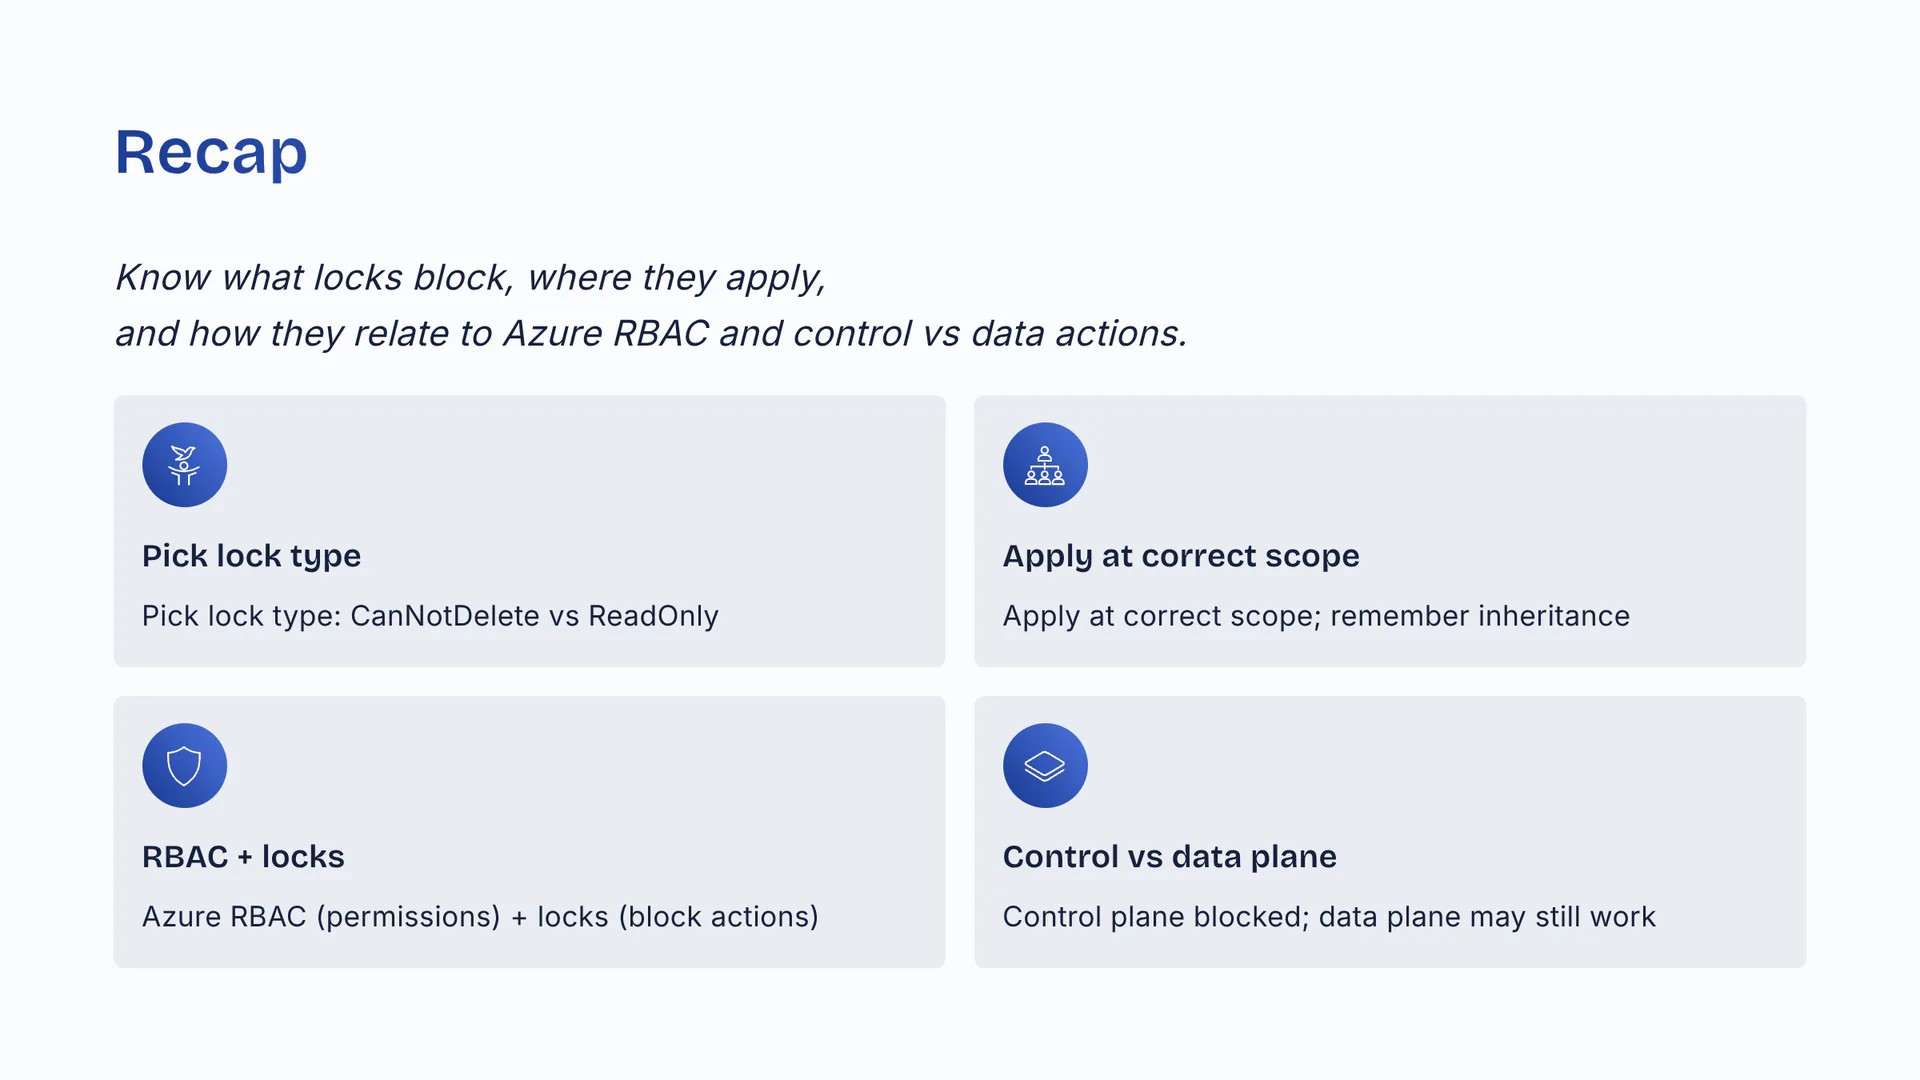
Task: Click the word CanNotDelete in the first card
Action: [x=444, y=616]
